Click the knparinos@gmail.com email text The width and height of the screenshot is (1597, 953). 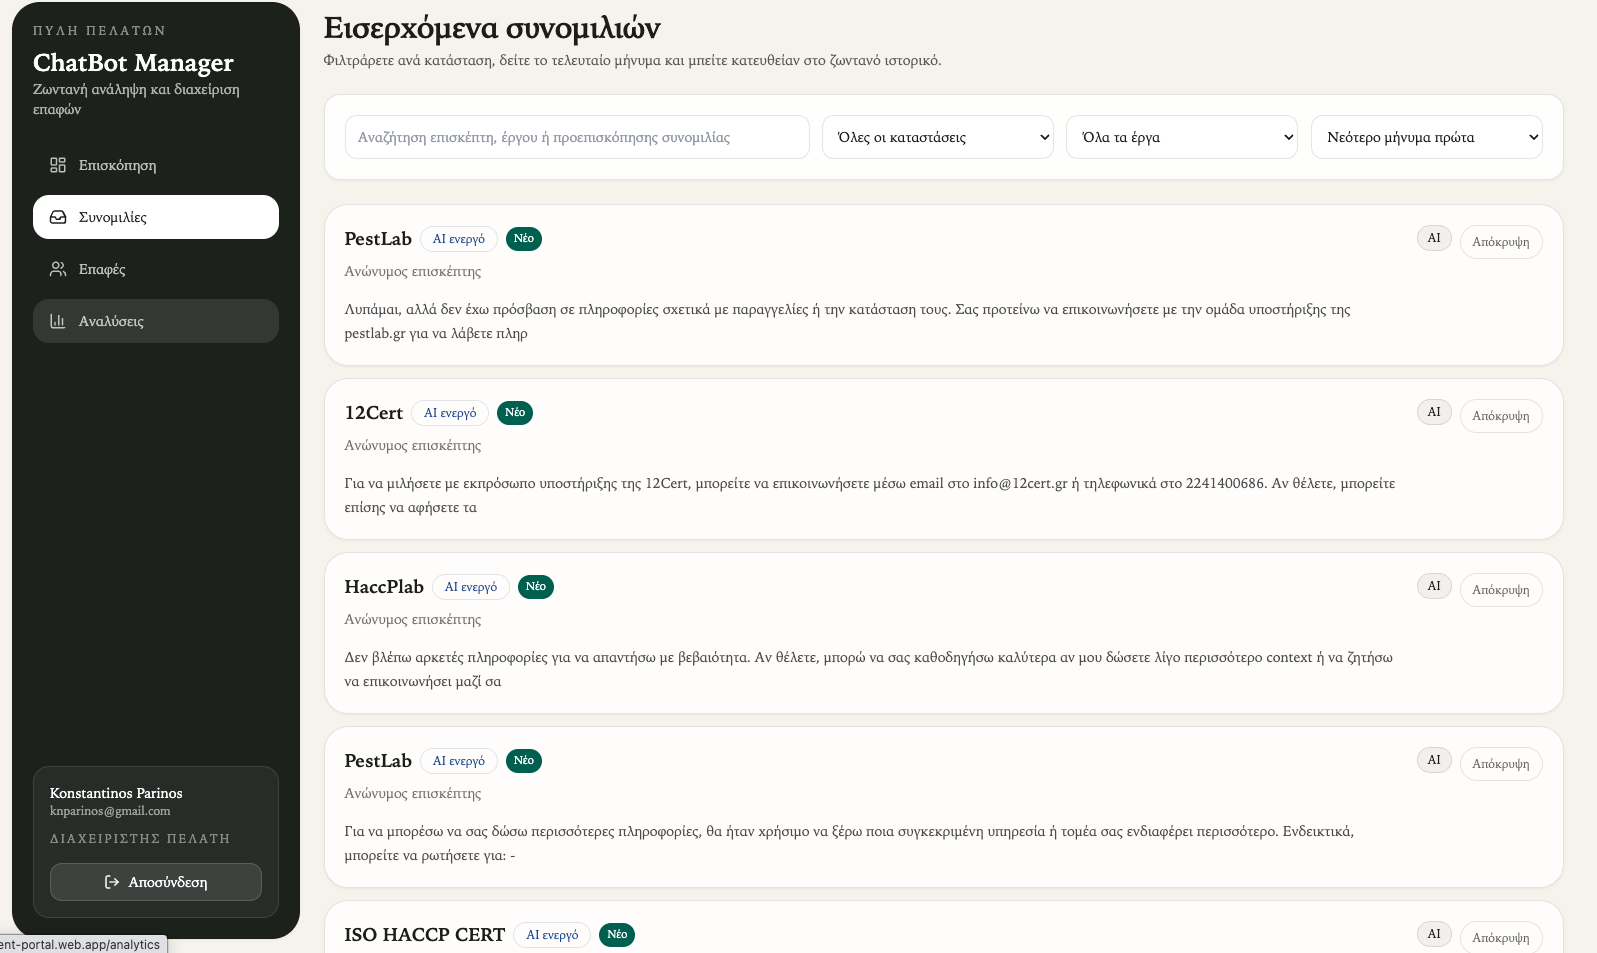[x=110, y=811]
